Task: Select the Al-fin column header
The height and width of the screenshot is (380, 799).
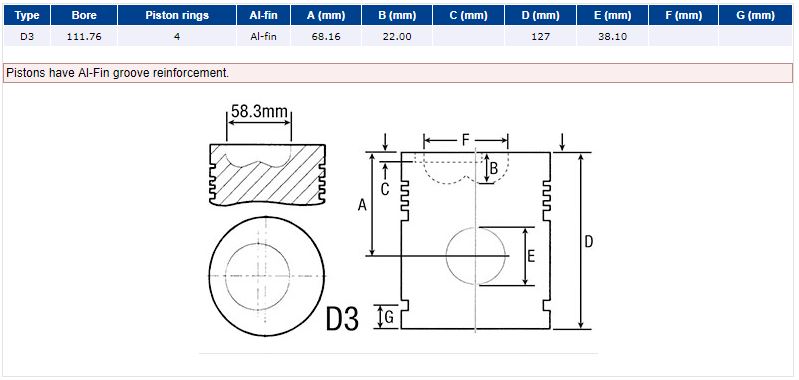Action: (x=263, y=15)
